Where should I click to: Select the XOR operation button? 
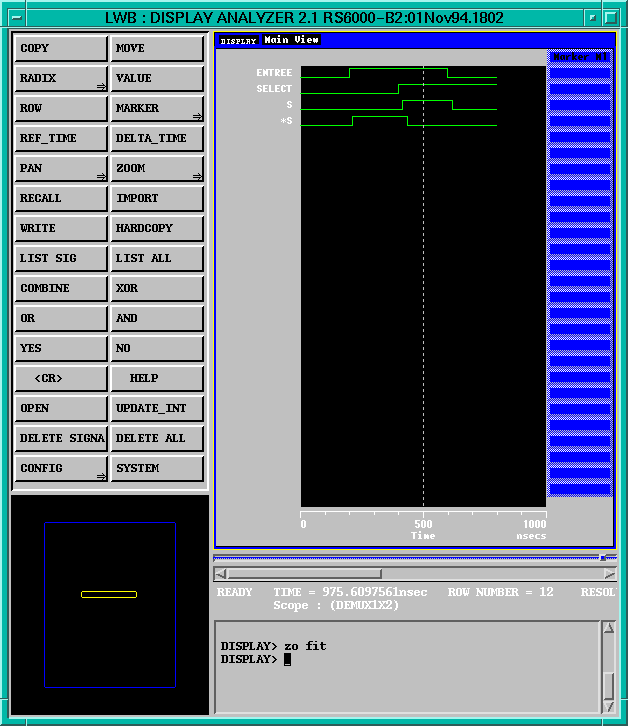tap(157, 289)
